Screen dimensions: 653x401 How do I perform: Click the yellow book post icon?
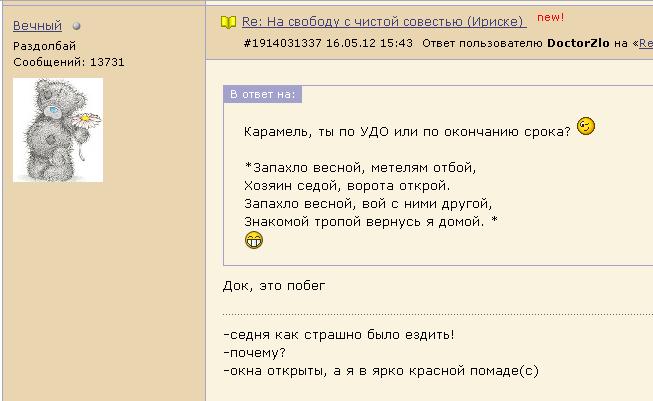click(228, 22)
